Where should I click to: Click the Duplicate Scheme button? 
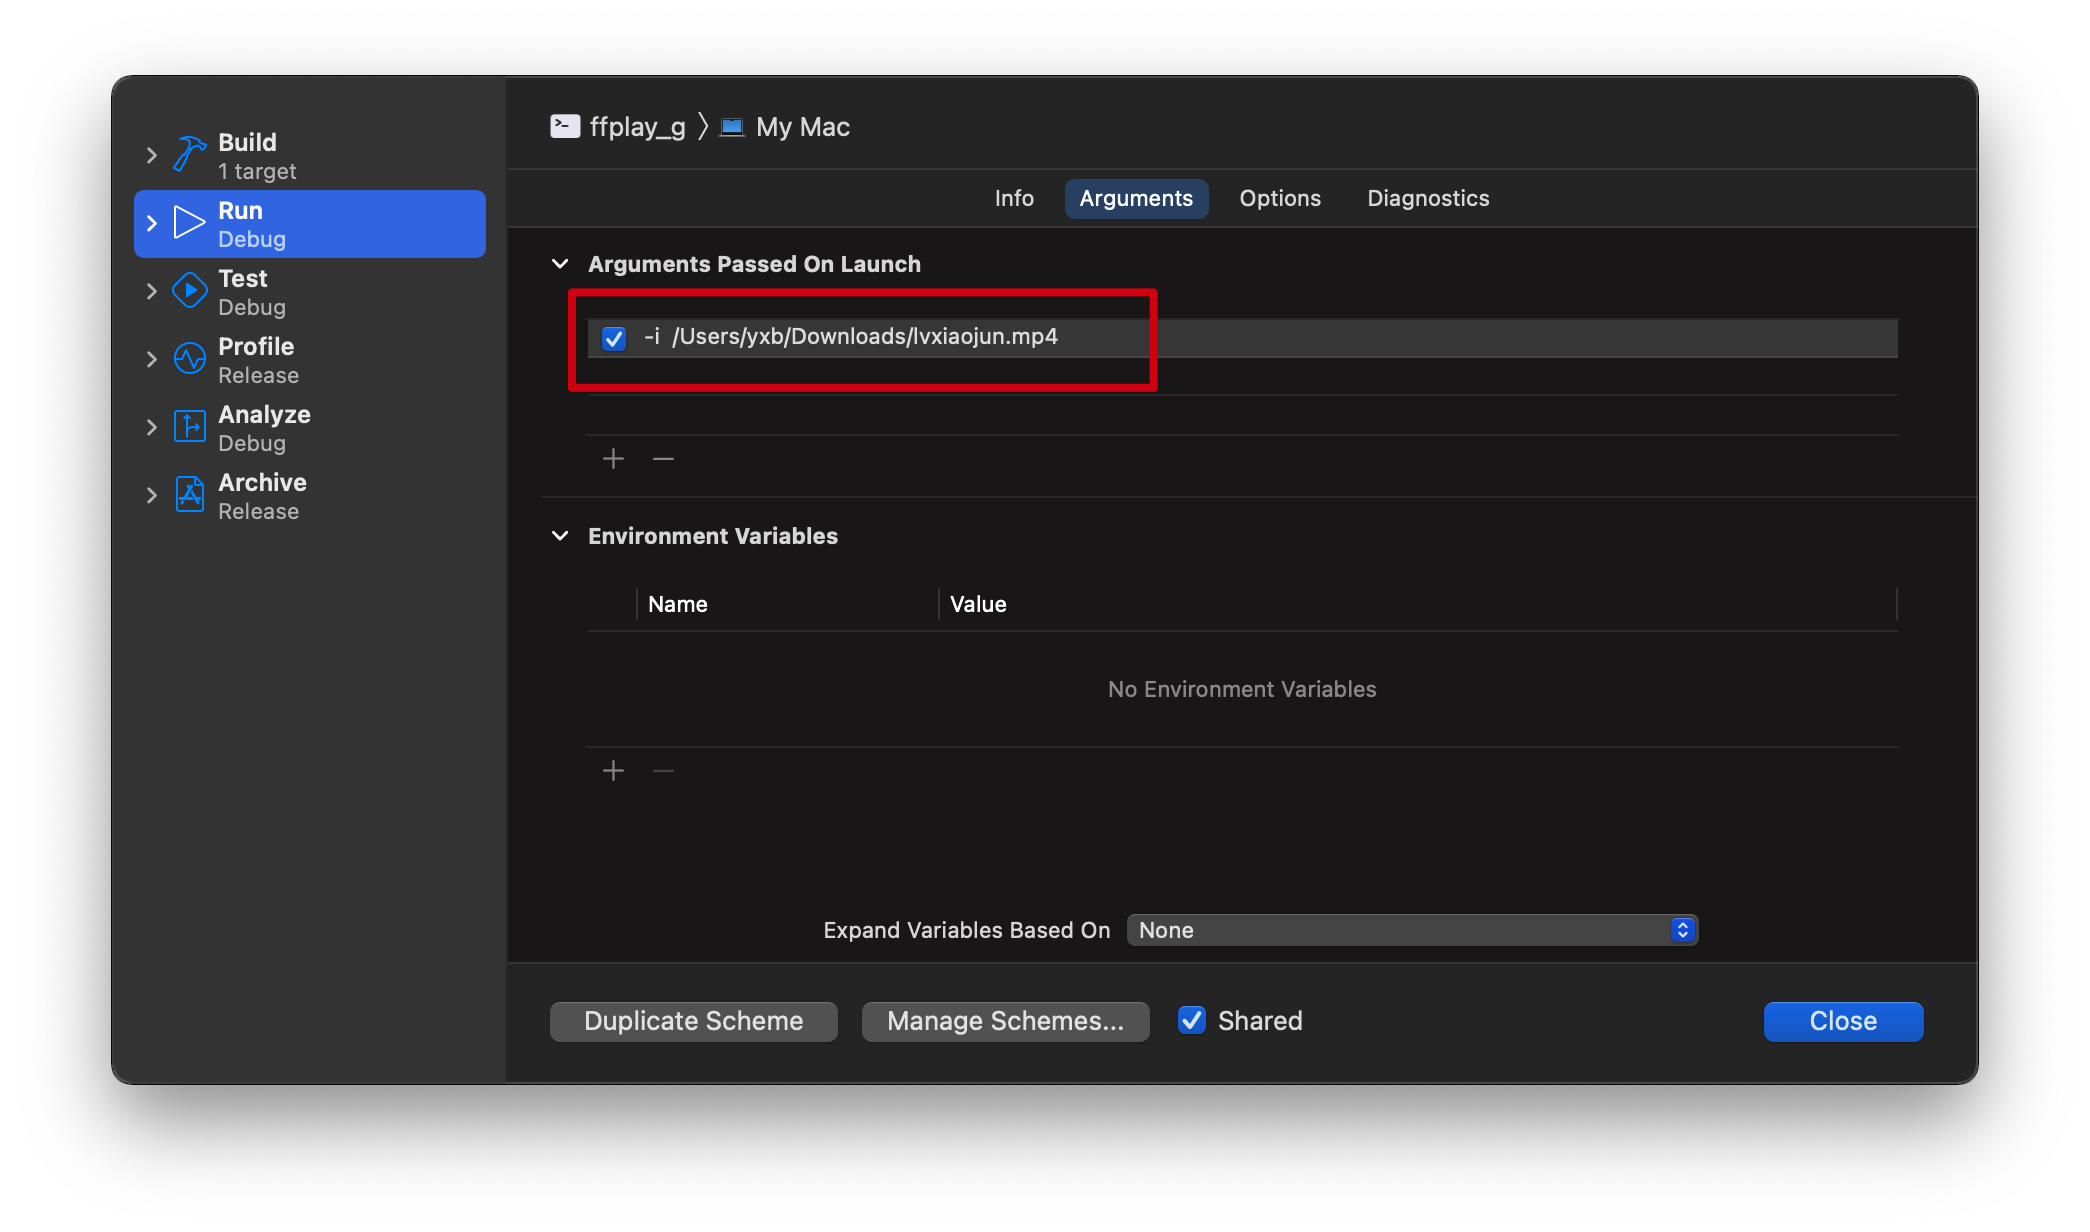(x=694, y=1021)
